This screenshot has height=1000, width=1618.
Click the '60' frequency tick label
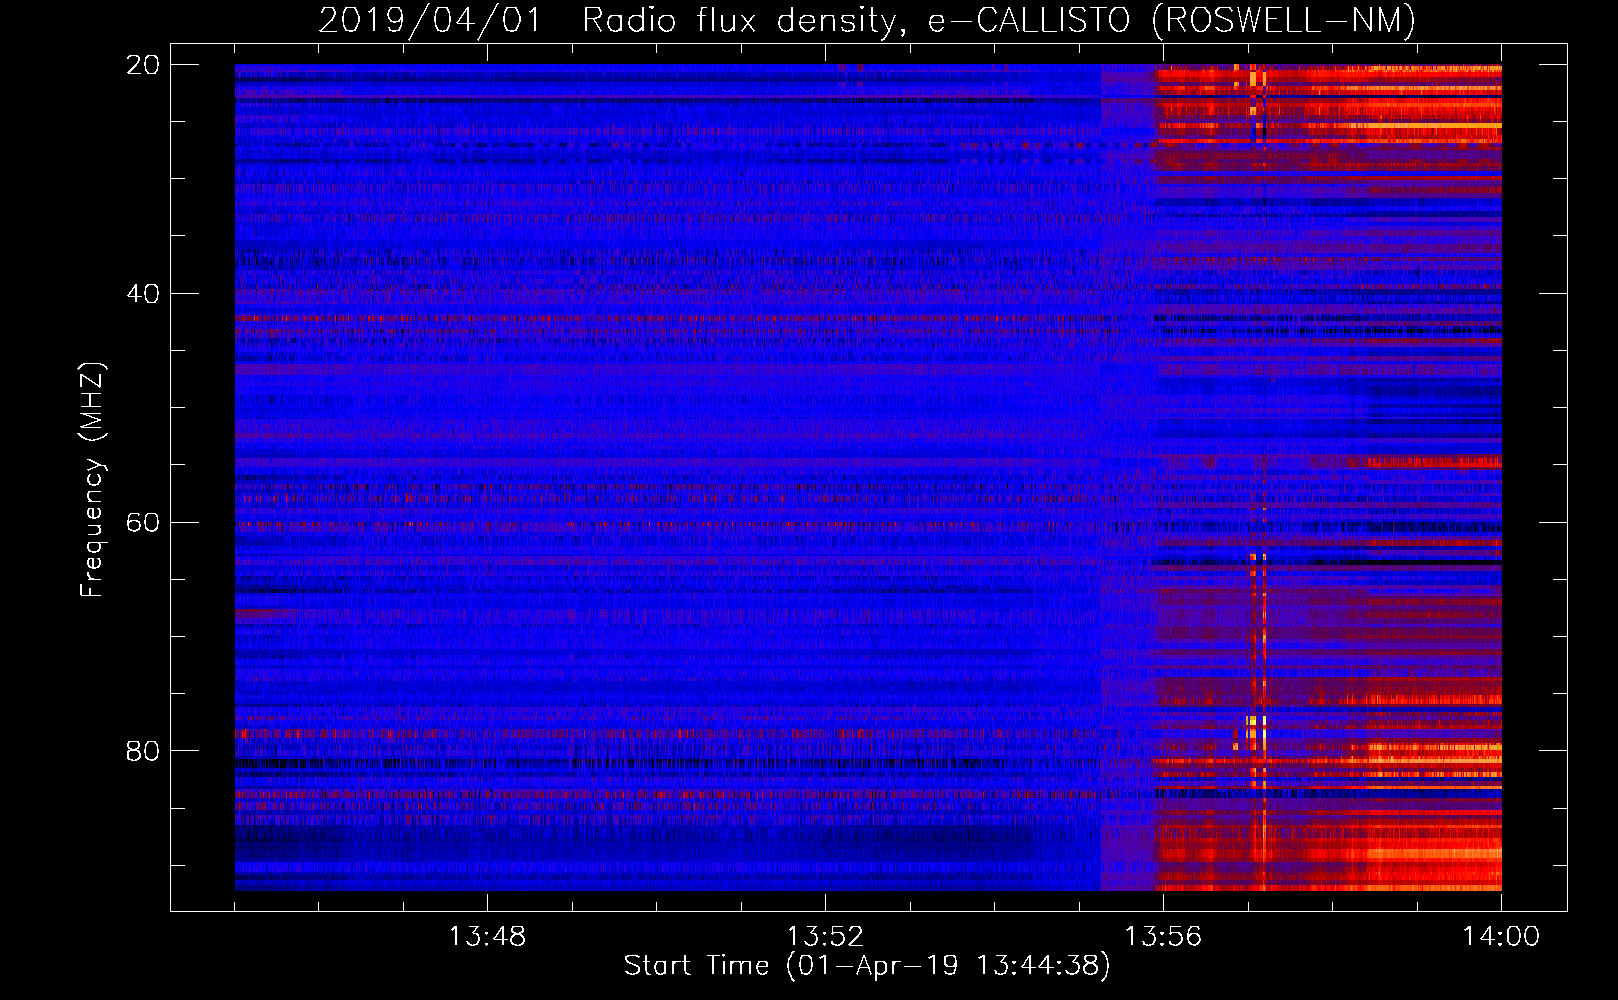coord(143,523)
